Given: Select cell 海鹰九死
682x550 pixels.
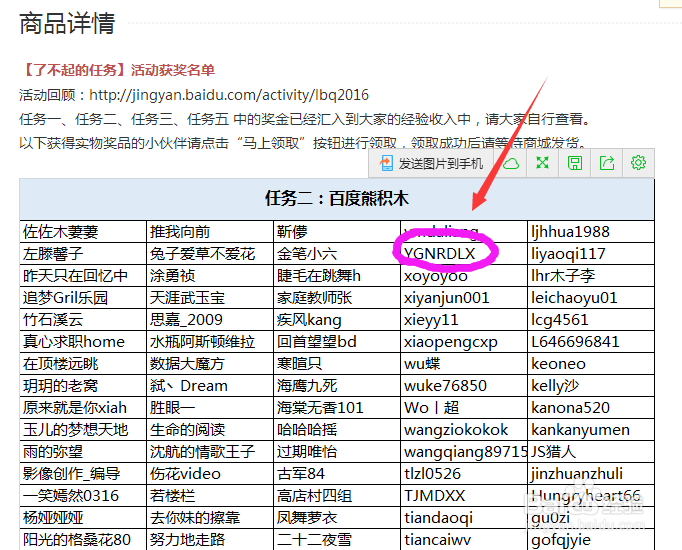Looking at the screenshot, I should tap(337, 386).
